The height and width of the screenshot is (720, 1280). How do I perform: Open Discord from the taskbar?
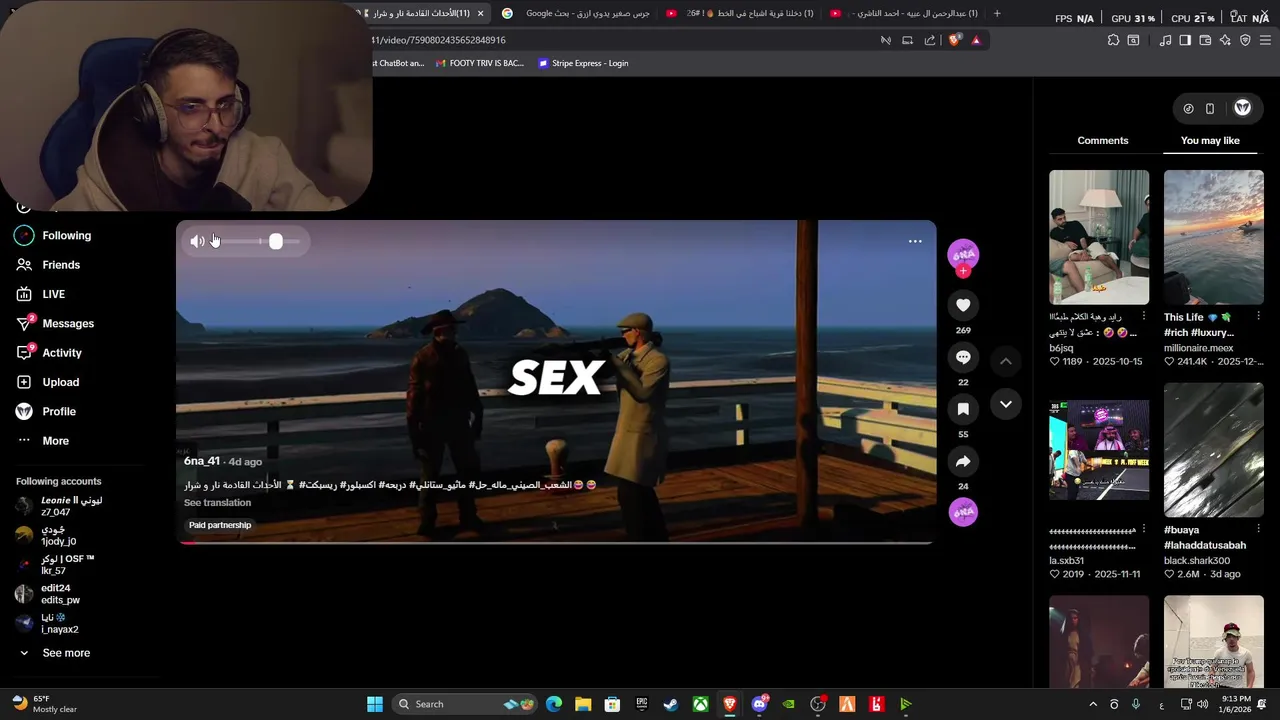[x=759, y=704]
